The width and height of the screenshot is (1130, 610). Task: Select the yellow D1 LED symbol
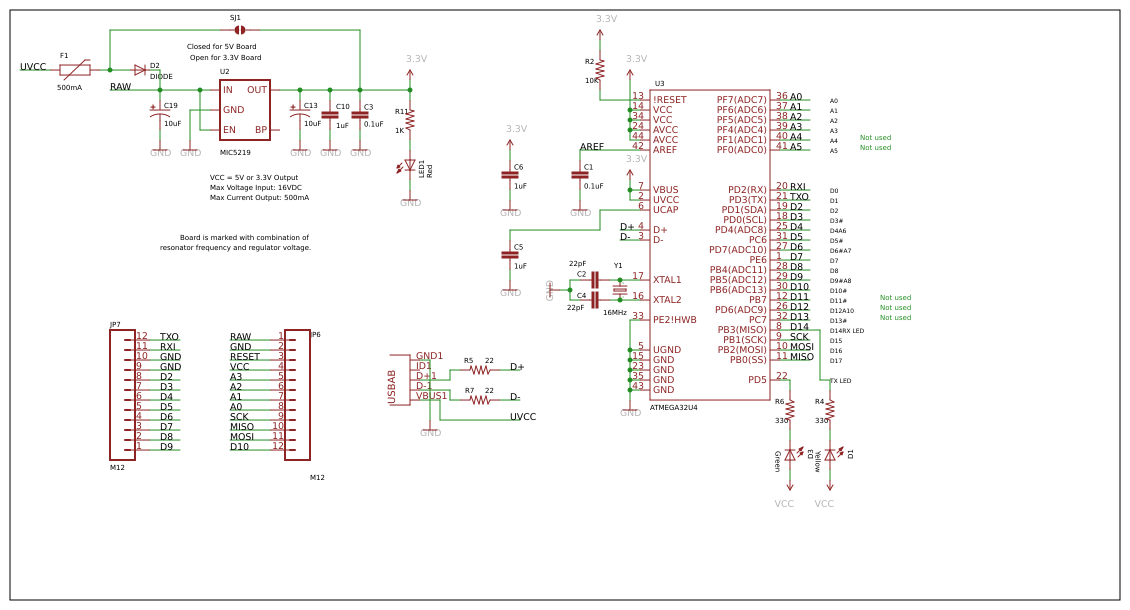pyautogui.click(x=833, y=454)
